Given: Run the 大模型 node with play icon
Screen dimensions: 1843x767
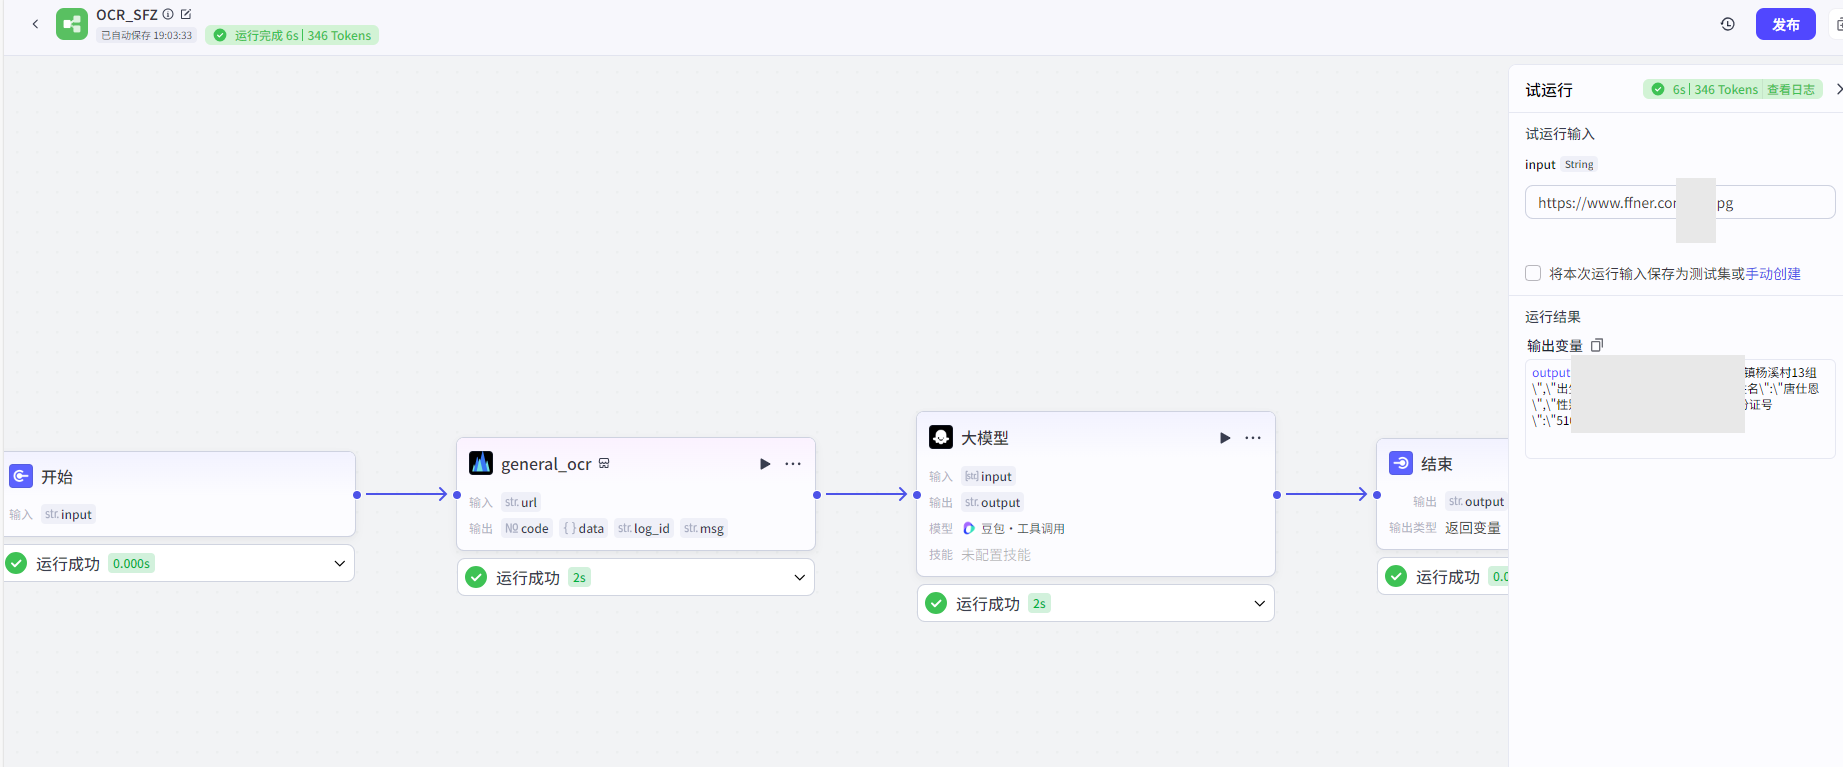Looking at the screenshot, I should pyautogui.click(x=1225, y=438).
